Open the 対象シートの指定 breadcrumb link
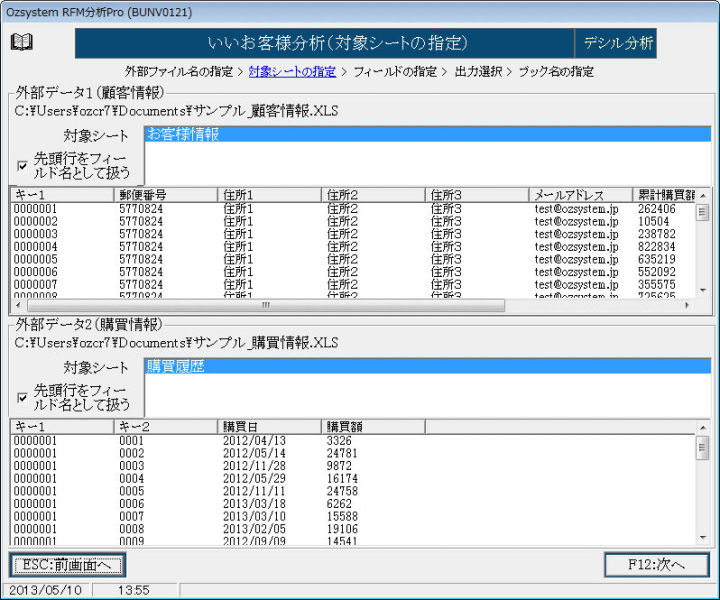This screenshot has height=600, width=720. (292, 72)
